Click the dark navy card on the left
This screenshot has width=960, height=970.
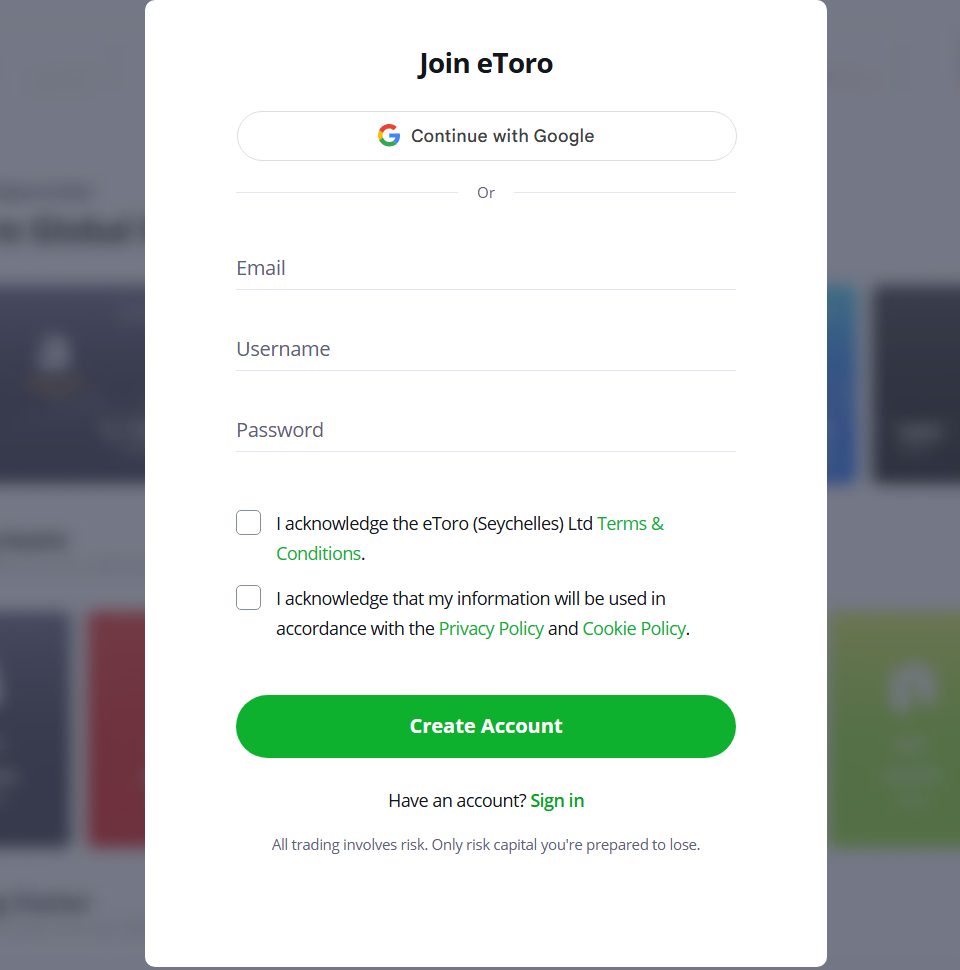coord(70,384)
